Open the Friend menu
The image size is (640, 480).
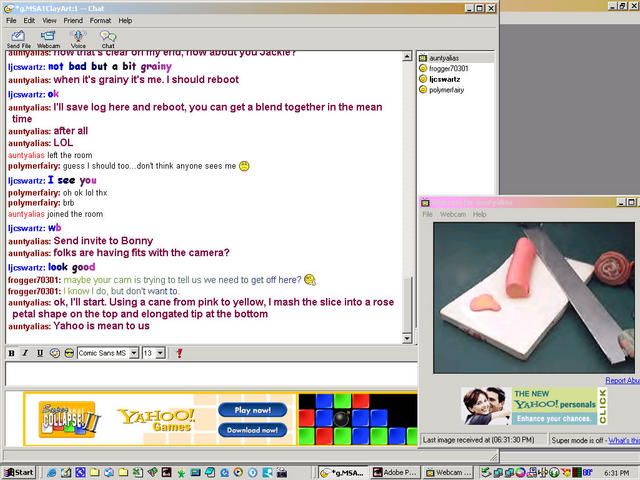click(73, 20)
